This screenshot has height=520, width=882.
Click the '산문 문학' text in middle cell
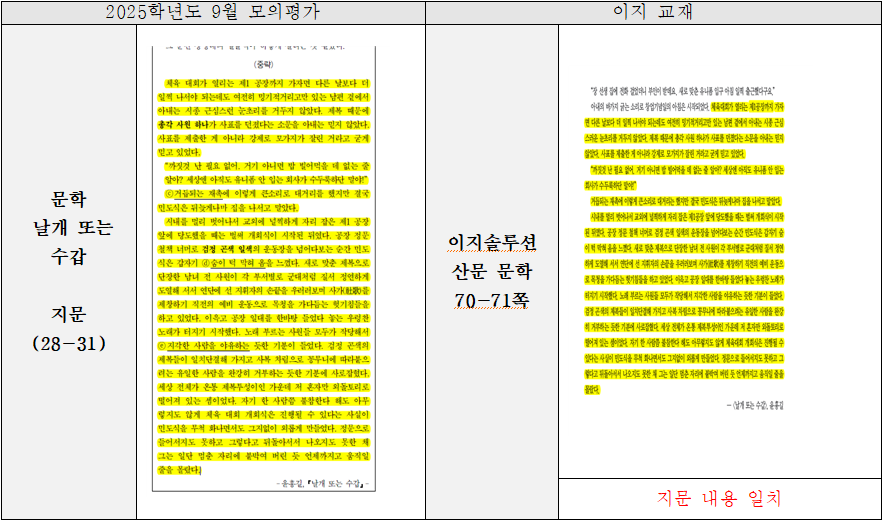pyautogui.click(x=492, y=270)
